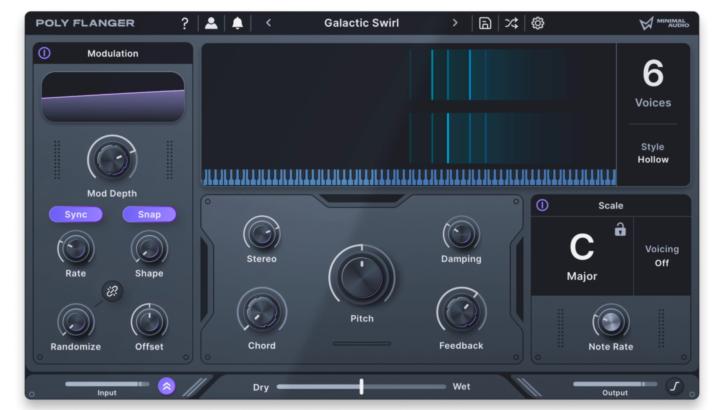Image resolution: width=720 pixels, height=410 pixels.
Task: Save preset with the floppy disk icon
Action: [x=485, y=23]
